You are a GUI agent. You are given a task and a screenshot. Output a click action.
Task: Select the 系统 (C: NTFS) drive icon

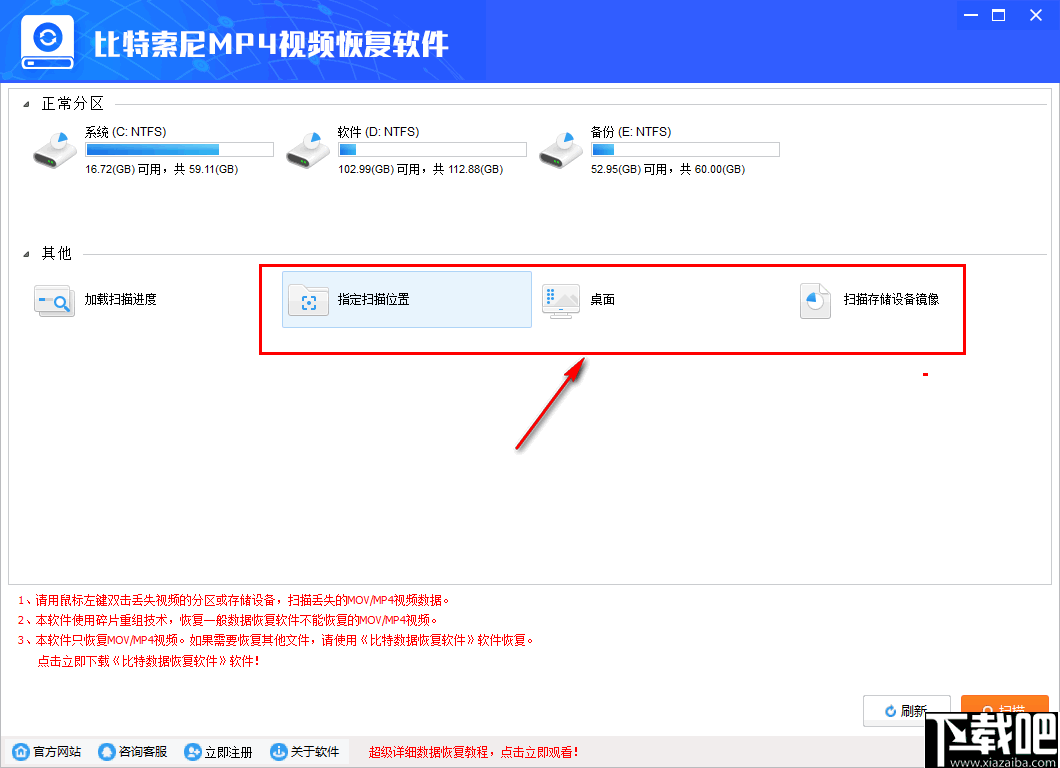point(55,150)
